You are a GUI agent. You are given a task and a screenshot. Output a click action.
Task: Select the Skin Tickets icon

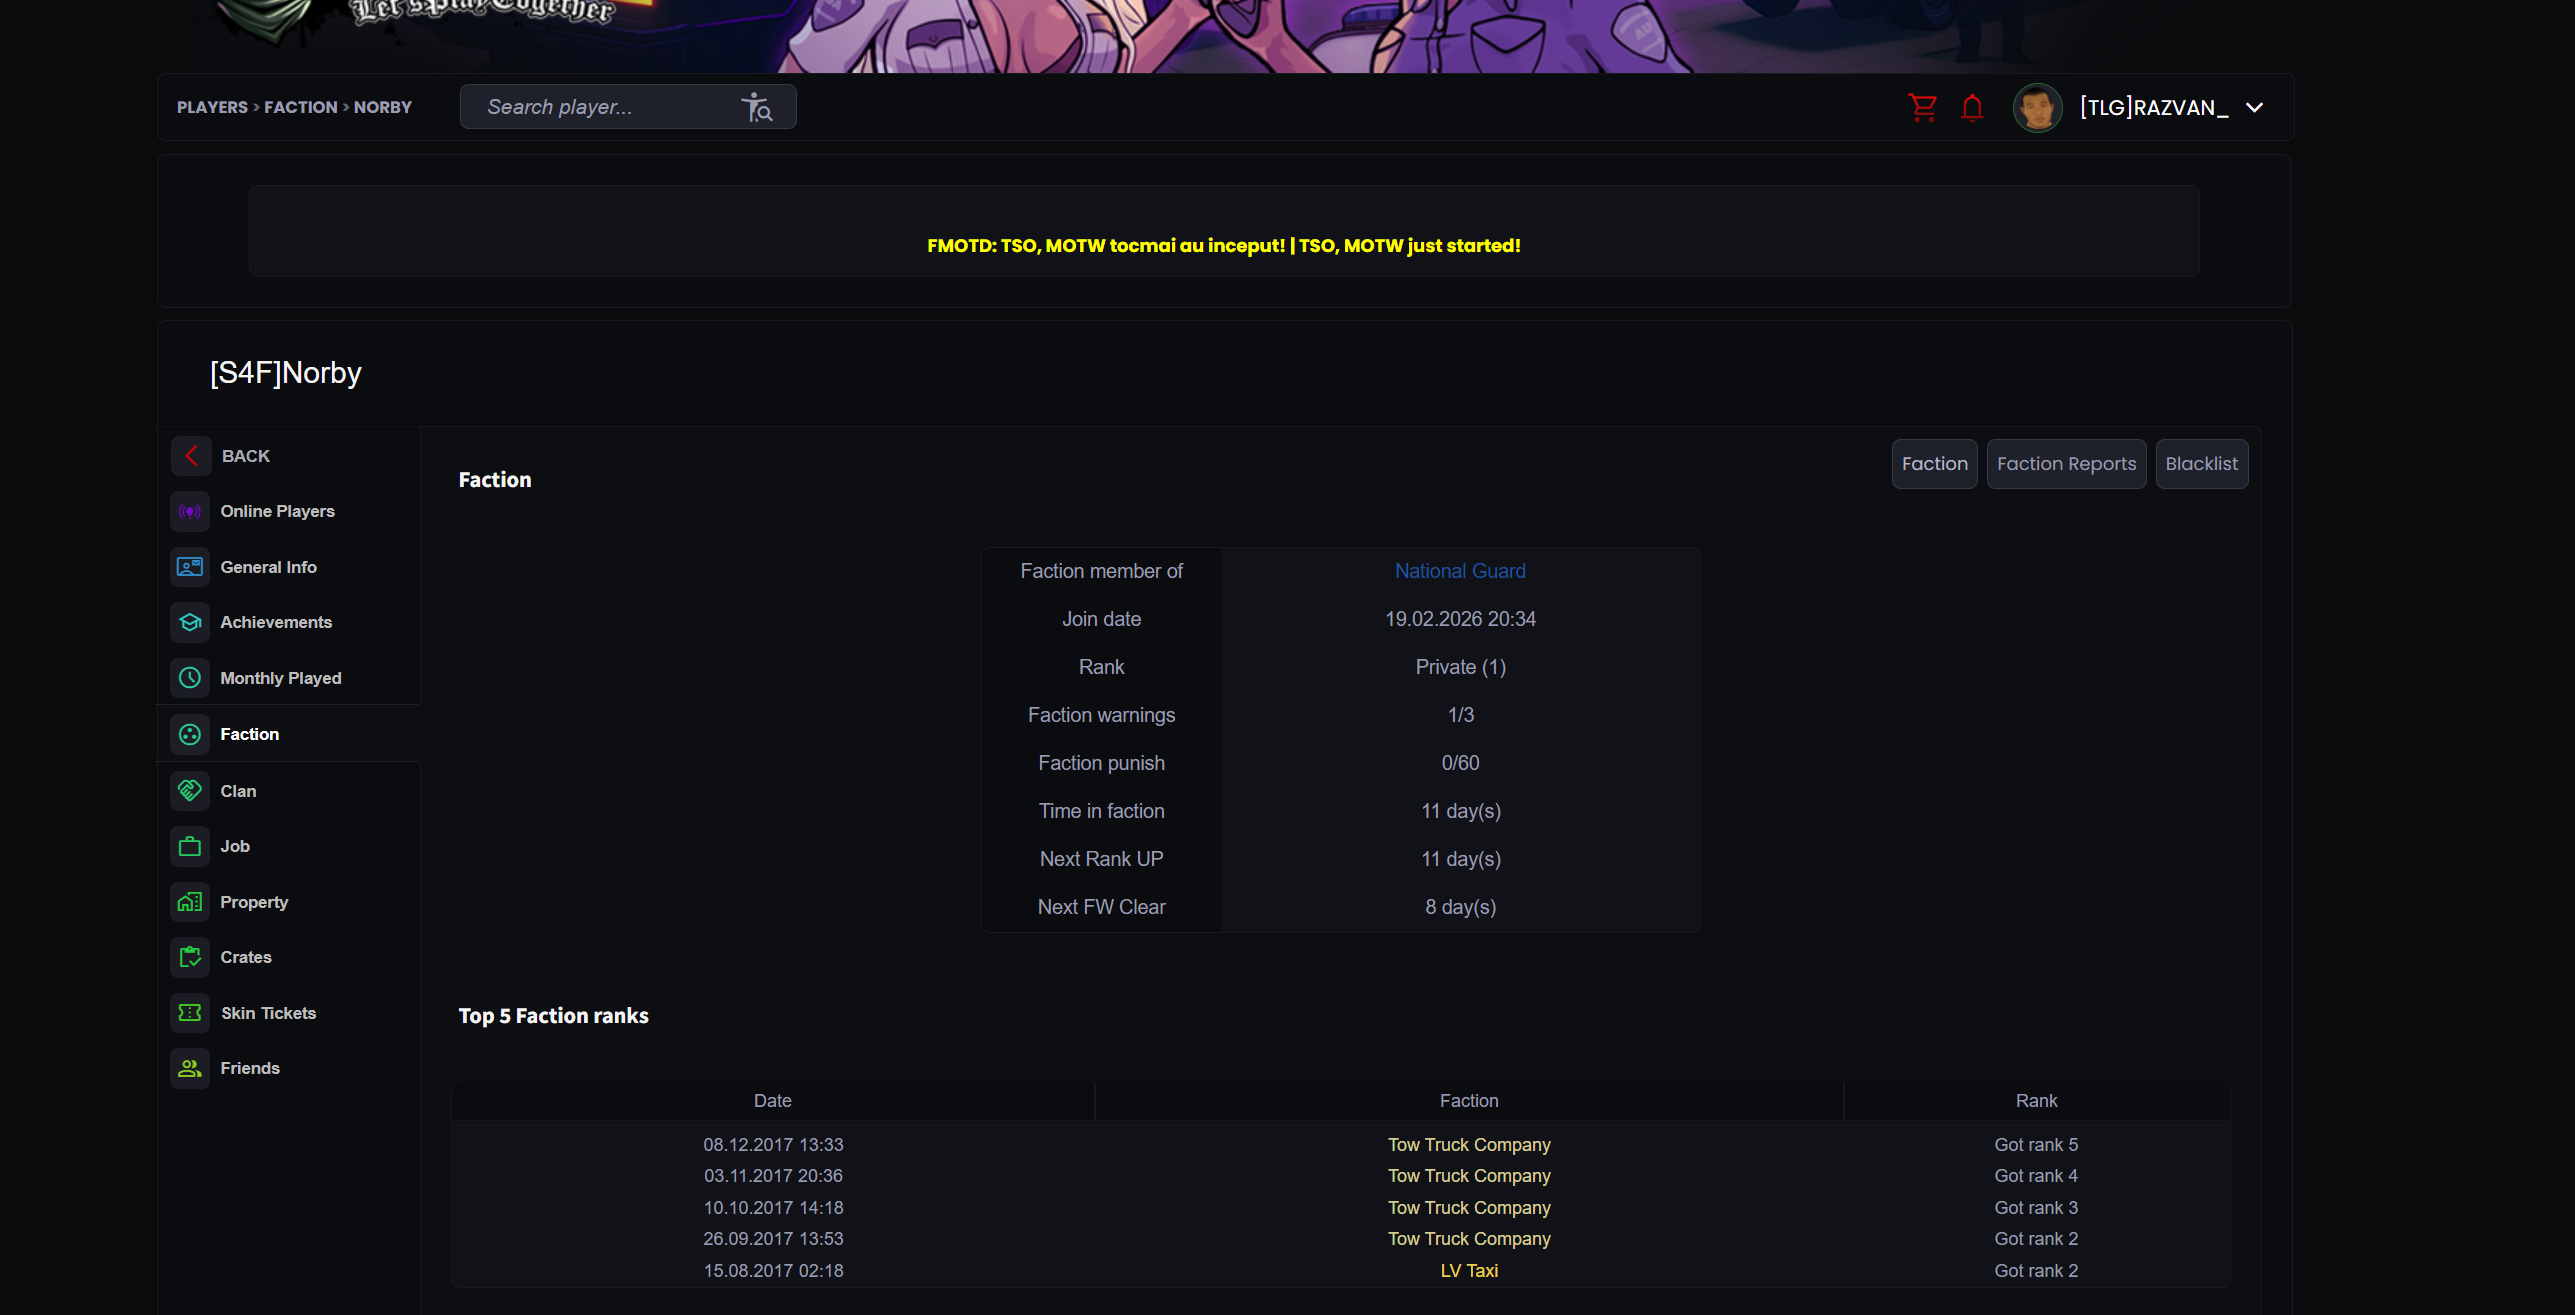(190, 1013)
